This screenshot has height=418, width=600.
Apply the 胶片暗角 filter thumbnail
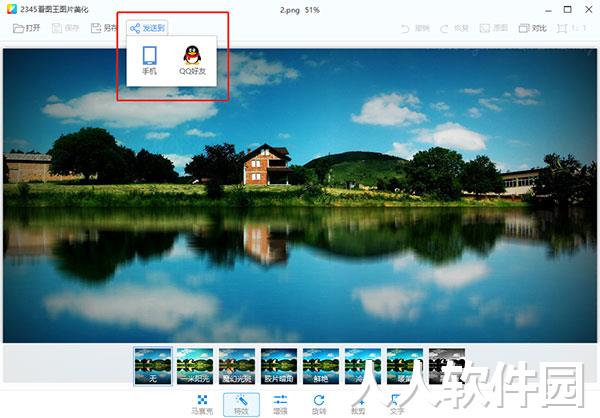pyautogui.click(x=279, y=366)
